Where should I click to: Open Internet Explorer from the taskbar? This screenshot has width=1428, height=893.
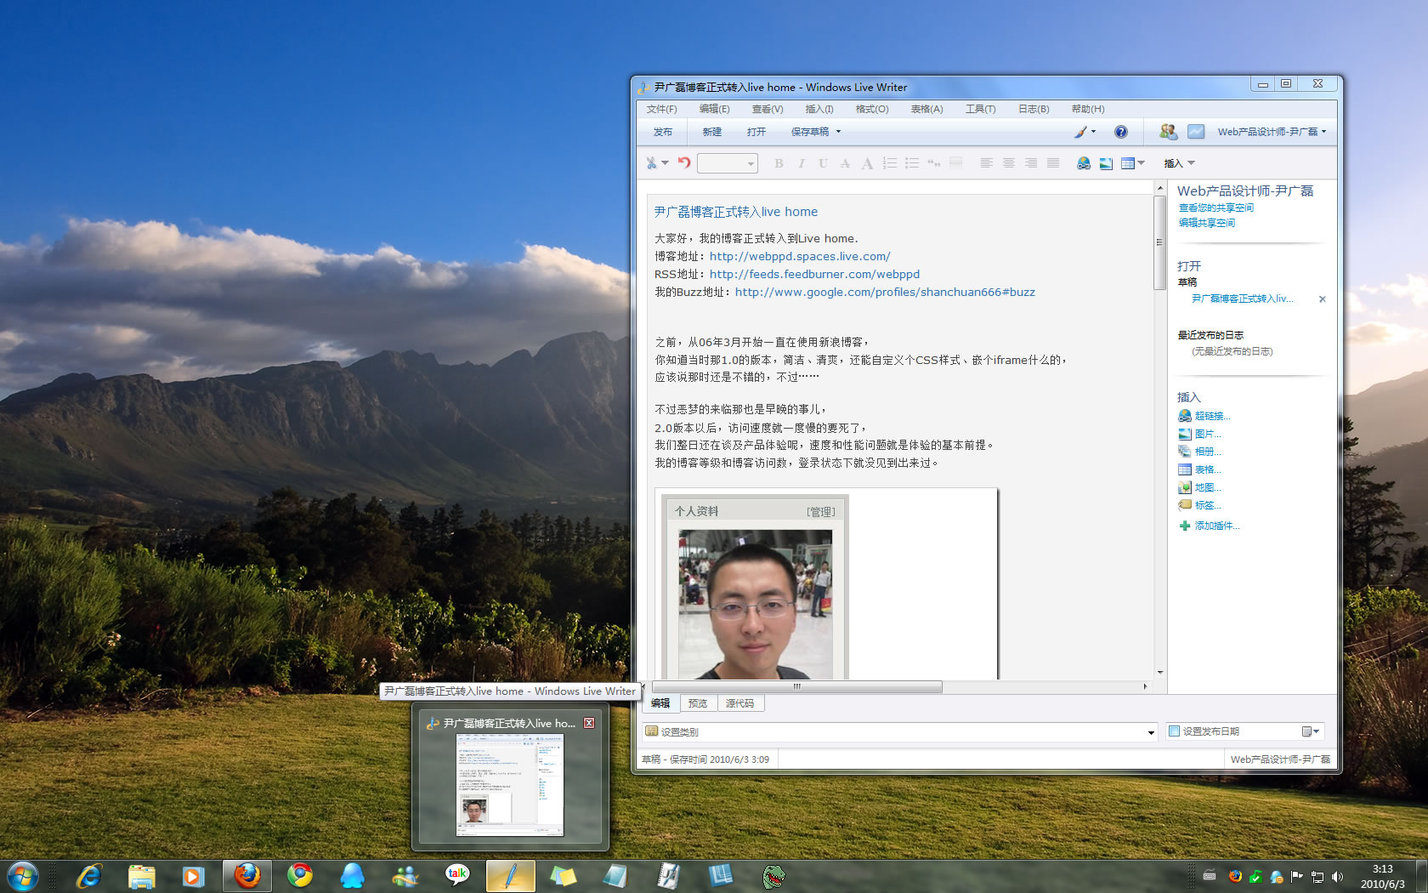90,876
